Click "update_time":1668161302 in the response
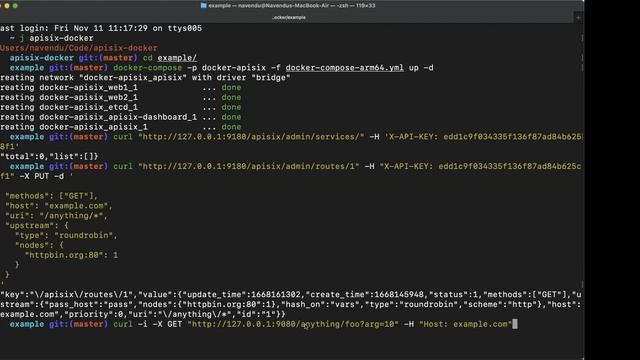This screenshot has width=640, height=360. tap(241, 294)
